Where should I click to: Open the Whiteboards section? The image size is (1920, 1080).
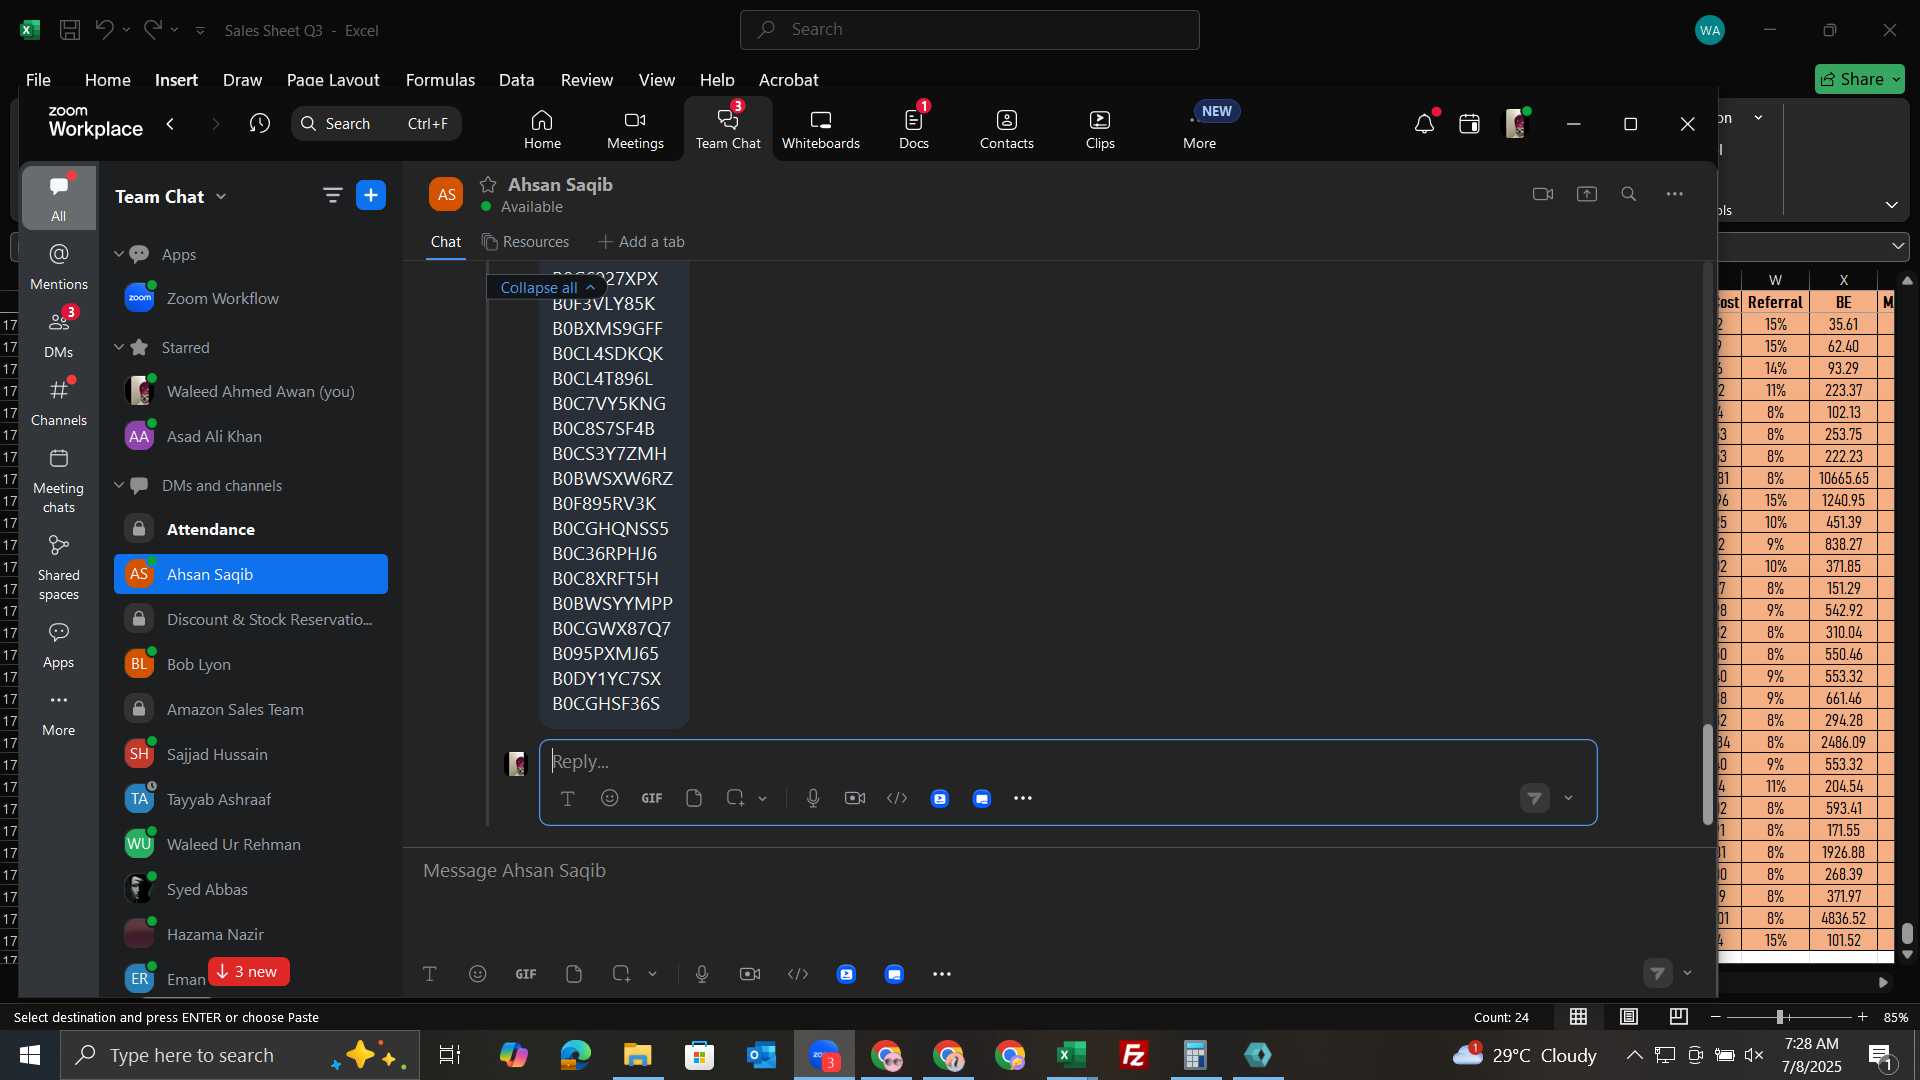820,129
